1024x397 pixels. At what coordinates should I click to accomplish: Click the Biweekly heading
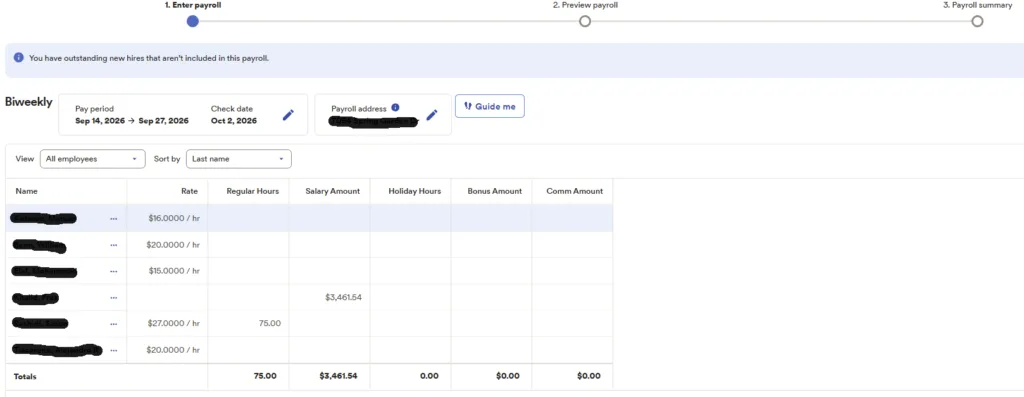pos(29,102)
